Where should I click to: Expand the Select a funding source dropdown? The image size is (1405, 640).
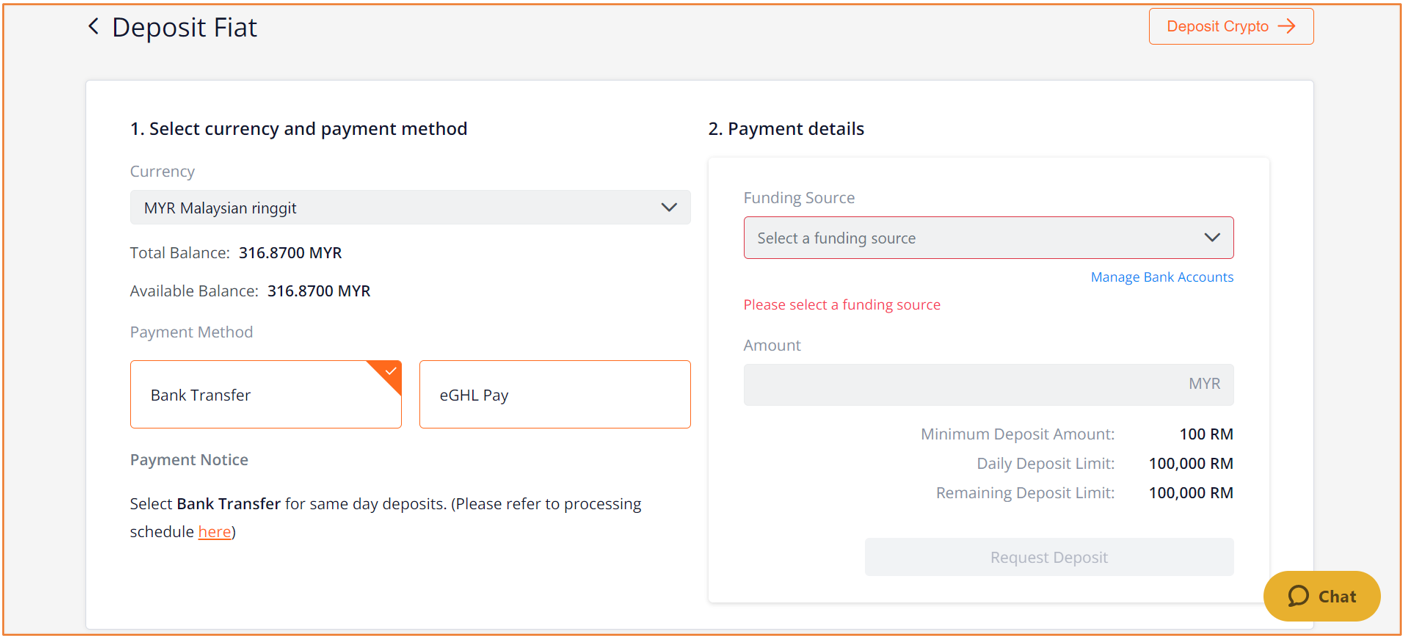pos(988,238)
